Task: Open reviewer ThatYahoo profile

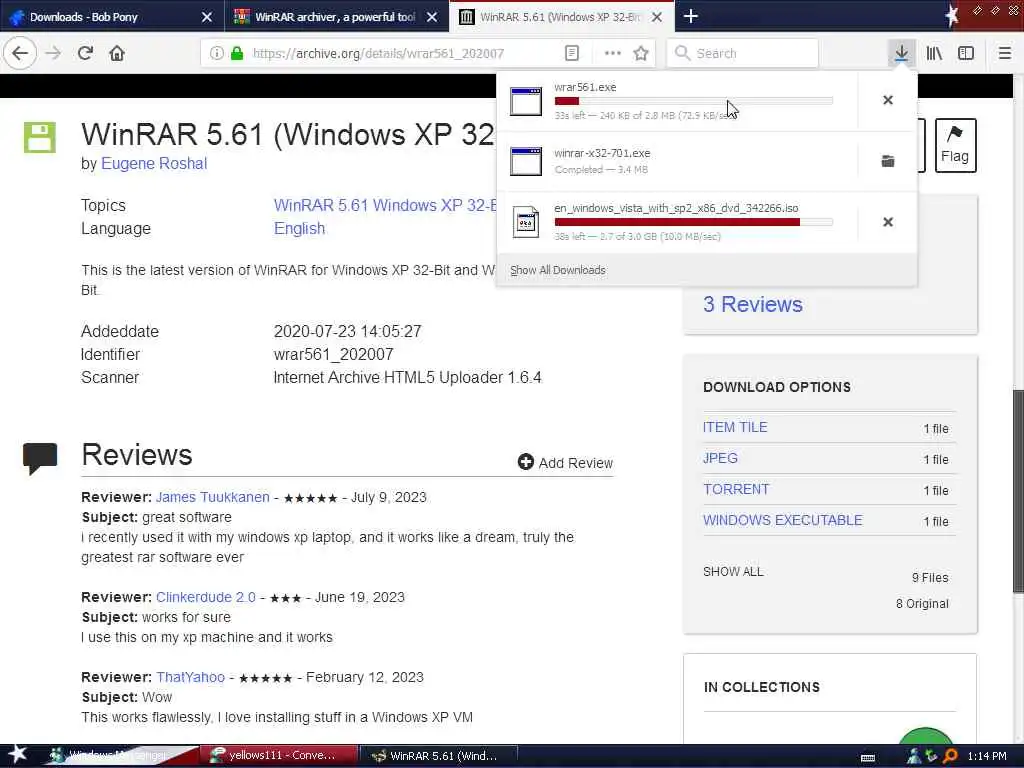Action: coord(190,677)
